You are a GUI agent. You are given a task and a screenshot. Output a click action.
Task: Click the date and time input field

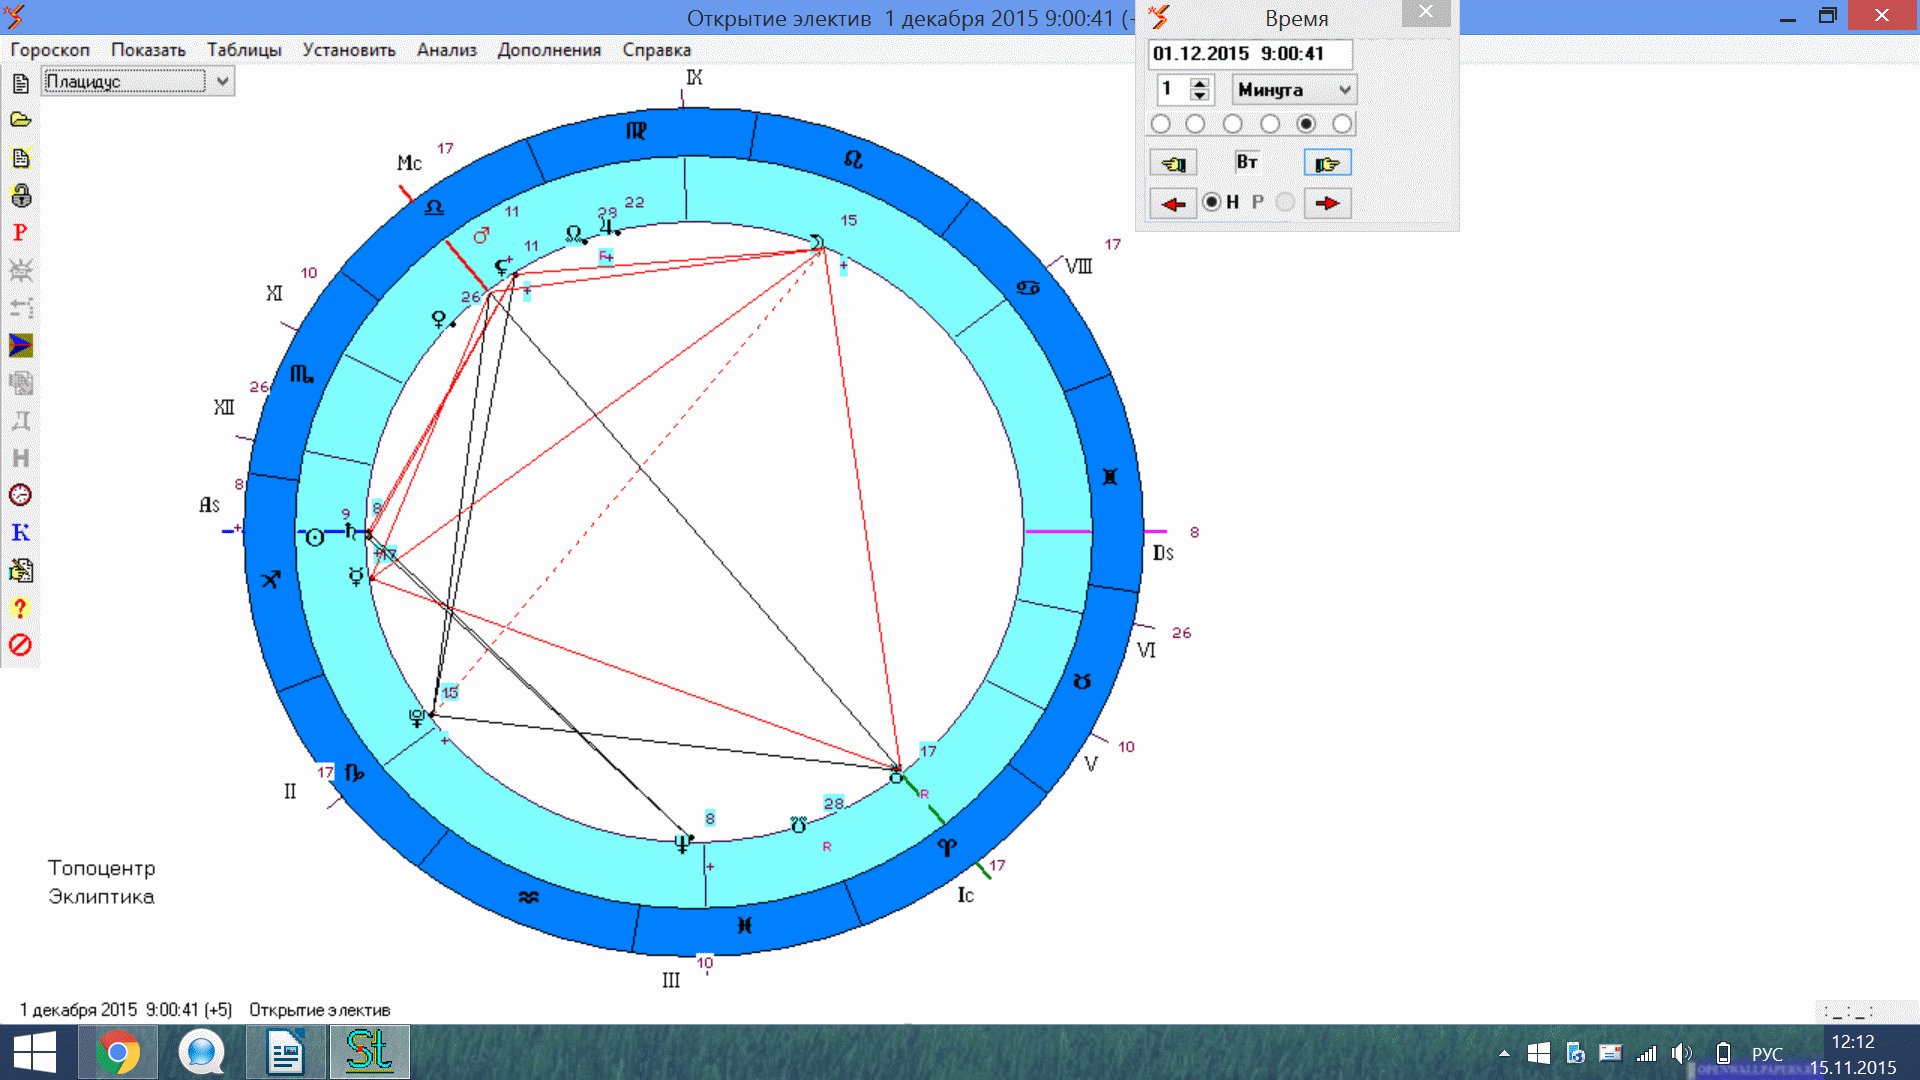[1249, 54]
